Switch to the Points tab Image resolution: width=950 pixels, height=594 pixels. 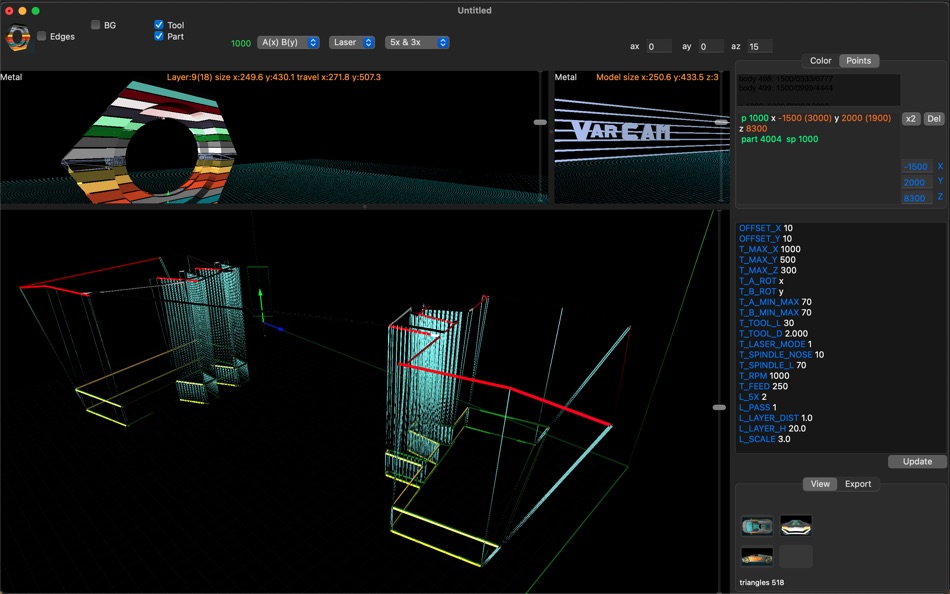coord(859,61)
